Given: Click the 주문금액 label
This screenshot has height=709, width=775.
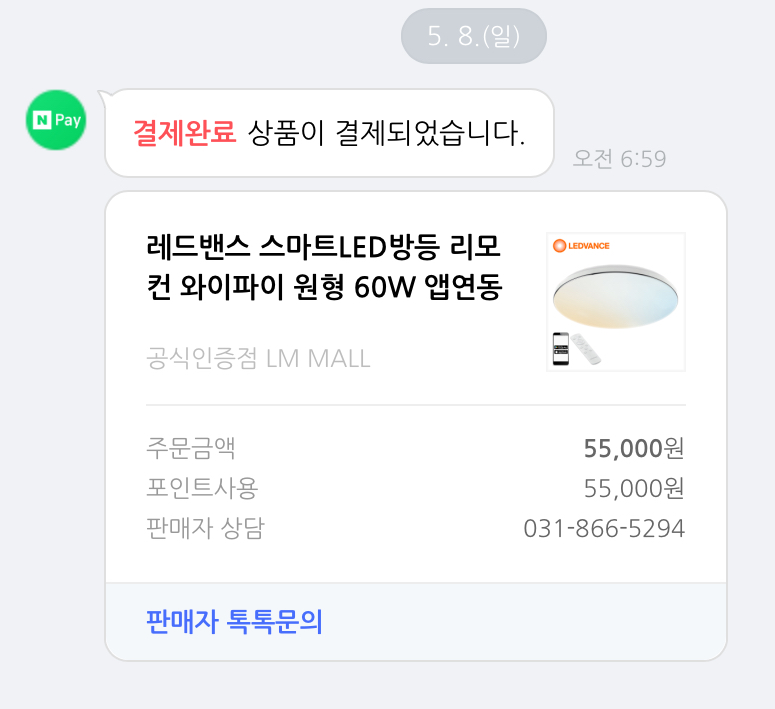Looking at the screenshot, I should (x=191, y=448).
